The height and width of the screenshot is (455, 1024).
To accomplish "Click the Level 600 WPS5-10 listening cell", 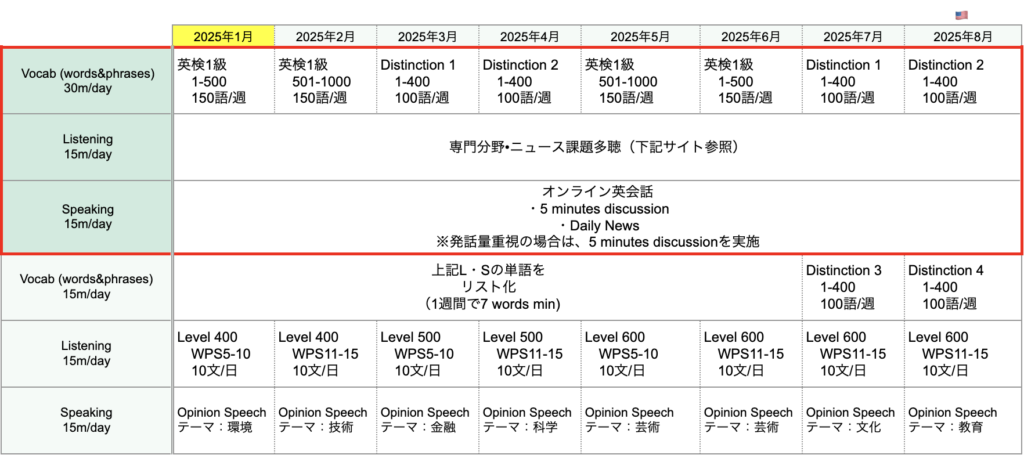I will click(640, 354).
